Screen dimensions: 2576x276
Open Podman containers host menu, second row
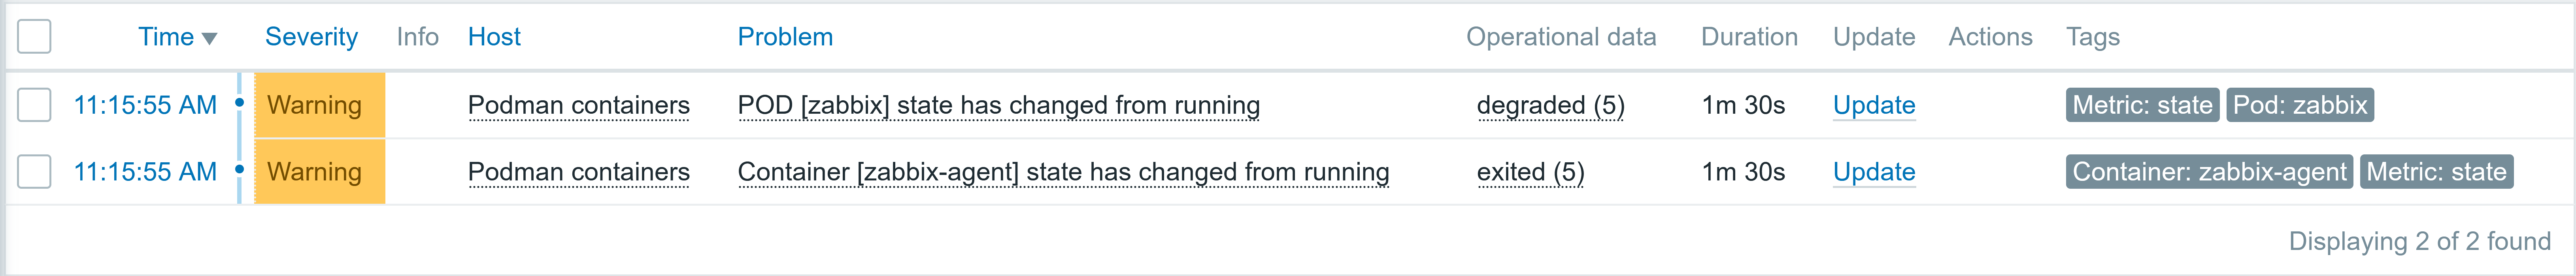point(579,172)
